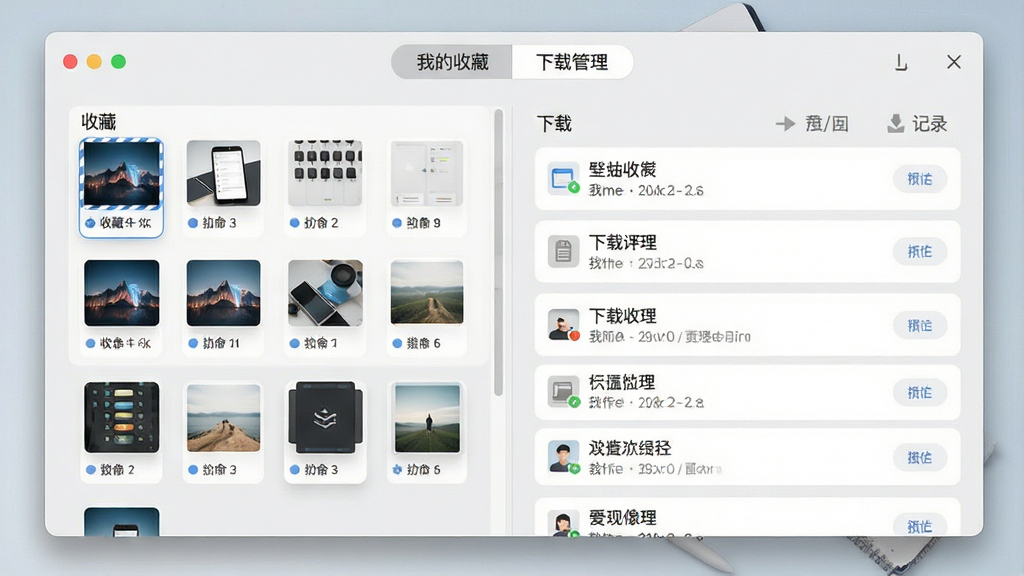Click the vertical scrollbar of the 收藏 panel
Viewport: 1024px width, 576px height.
(498, 252)
